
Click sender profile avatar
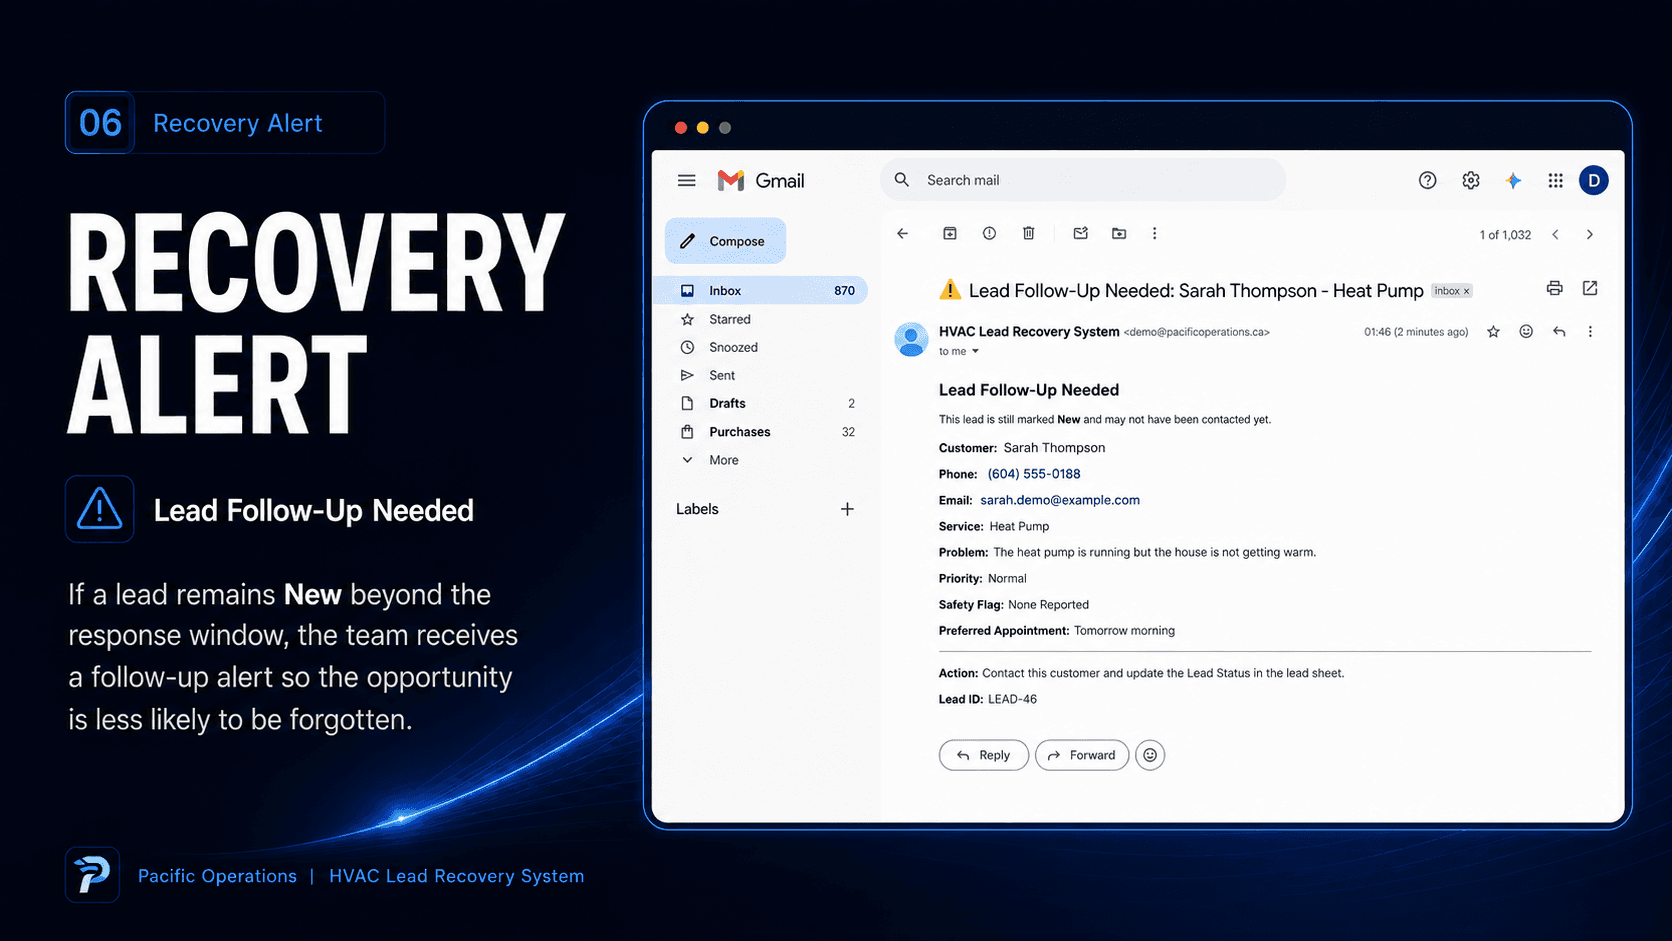pos(911,339)
